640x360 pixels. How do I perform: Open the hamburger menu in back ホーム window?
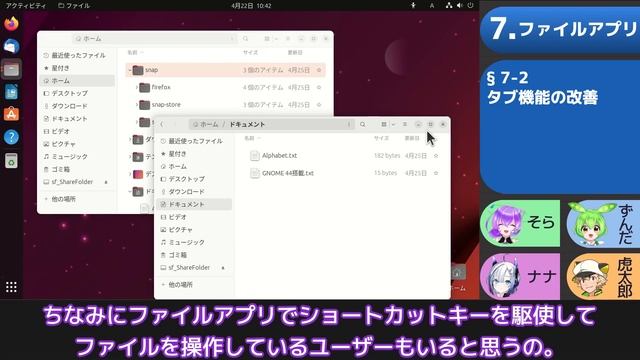[288, 39]
